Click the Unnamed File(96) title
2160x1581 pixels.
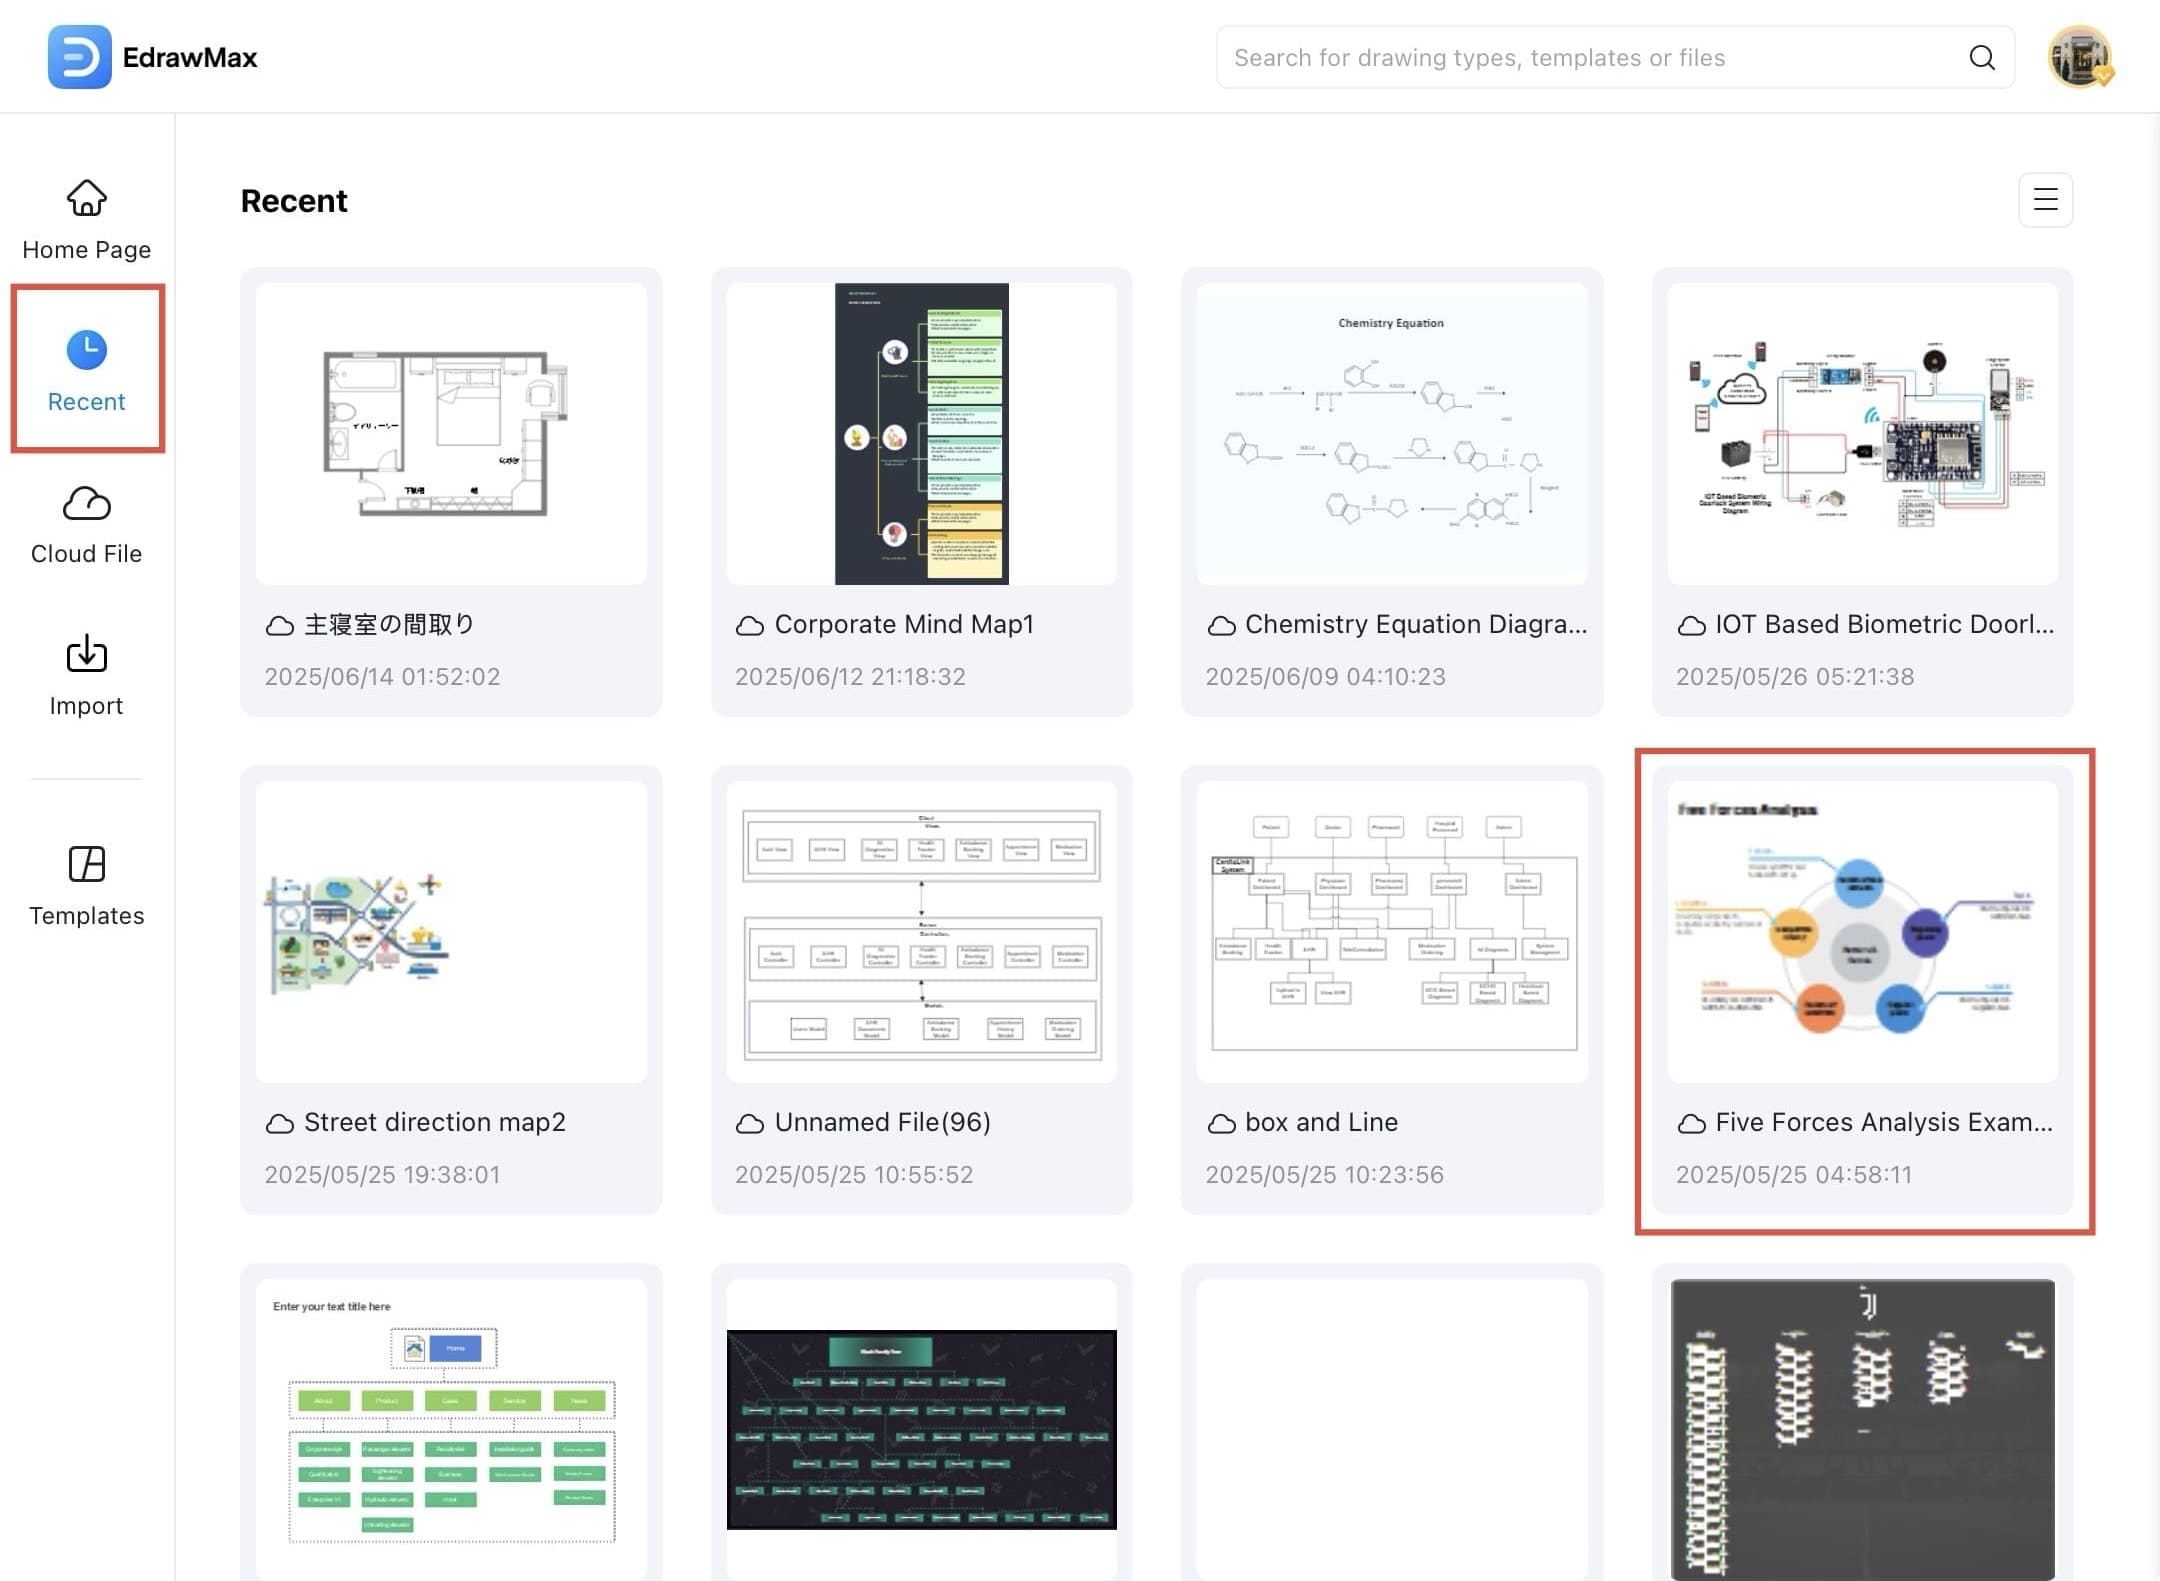point(882,1122)
